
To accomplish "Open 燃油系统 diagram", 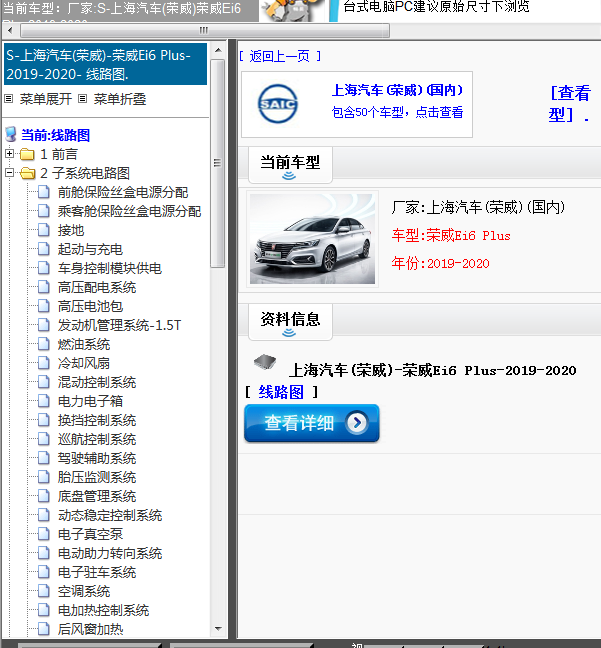I will (x=84, y=344).
